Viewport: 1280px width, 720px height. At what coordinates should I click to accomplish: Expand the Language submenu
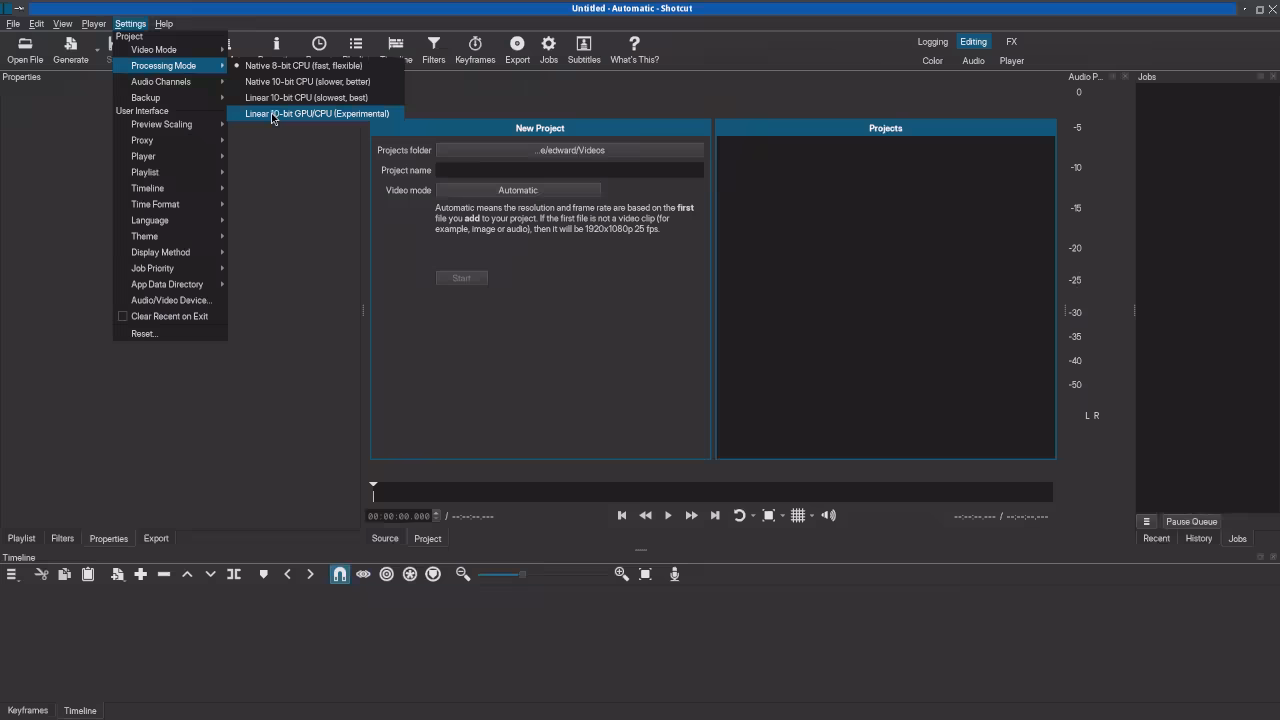pos(171,221)
